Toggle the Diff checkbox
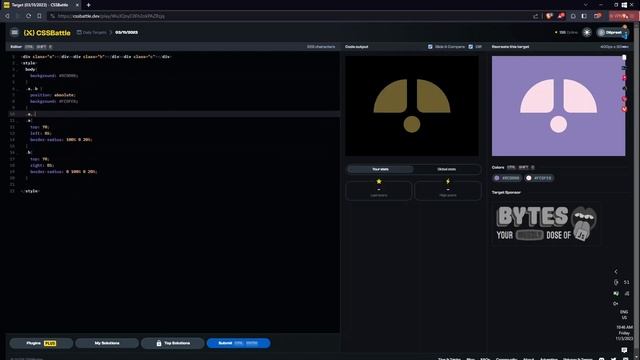The height and width of the screenshot is (360, 640). [x=471, y=47]
